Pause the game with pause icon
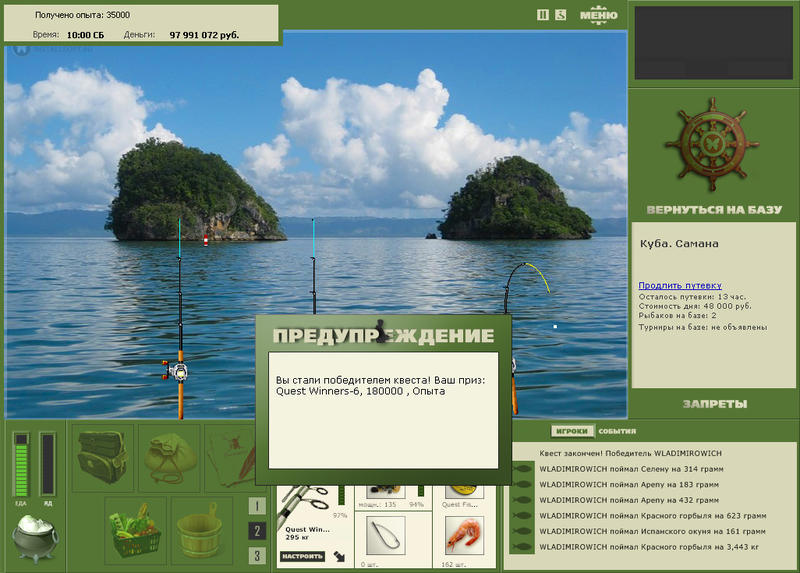 point(543,15)
